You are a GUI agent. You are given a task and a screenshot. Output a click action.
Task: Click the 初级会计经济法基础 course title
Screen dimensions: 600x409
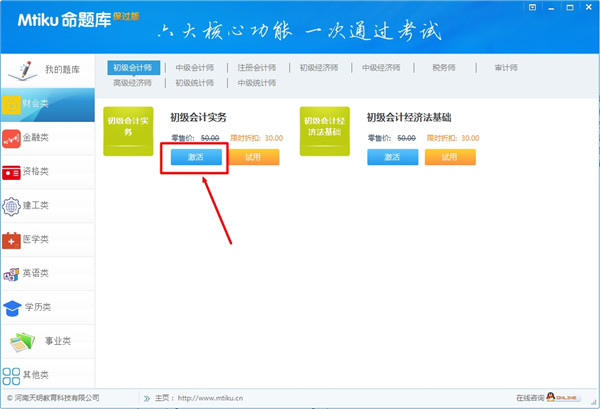tap(409, 117)
